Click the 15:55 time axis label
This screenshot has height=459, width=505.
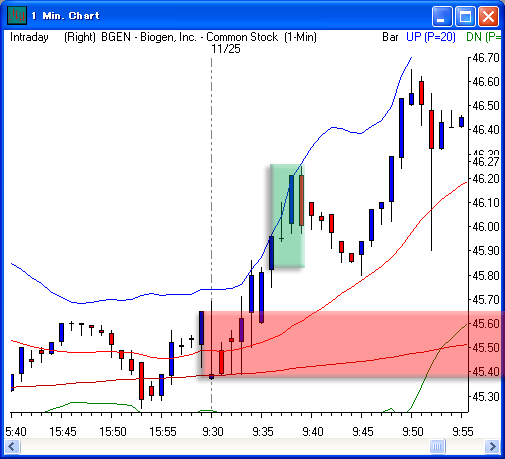point(163,432)
